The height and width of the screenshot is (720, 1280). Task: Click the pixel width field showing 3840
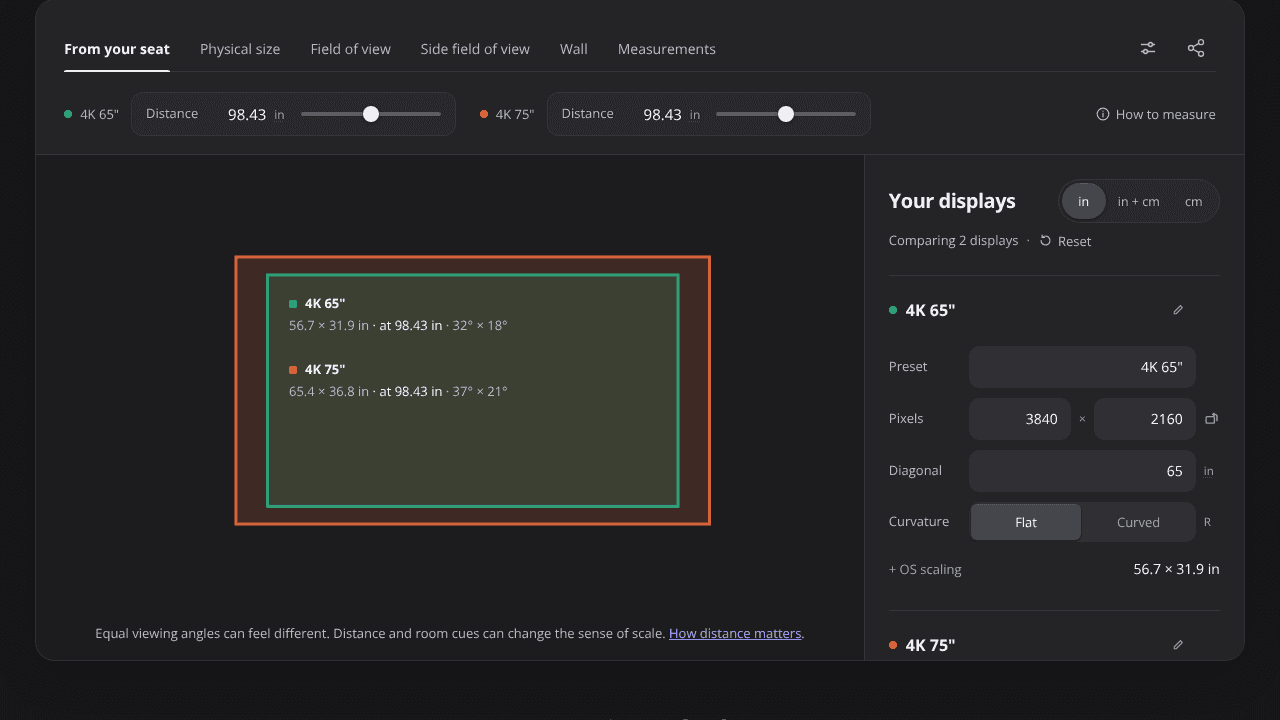pyautogui.click(x=1019, y=419)
